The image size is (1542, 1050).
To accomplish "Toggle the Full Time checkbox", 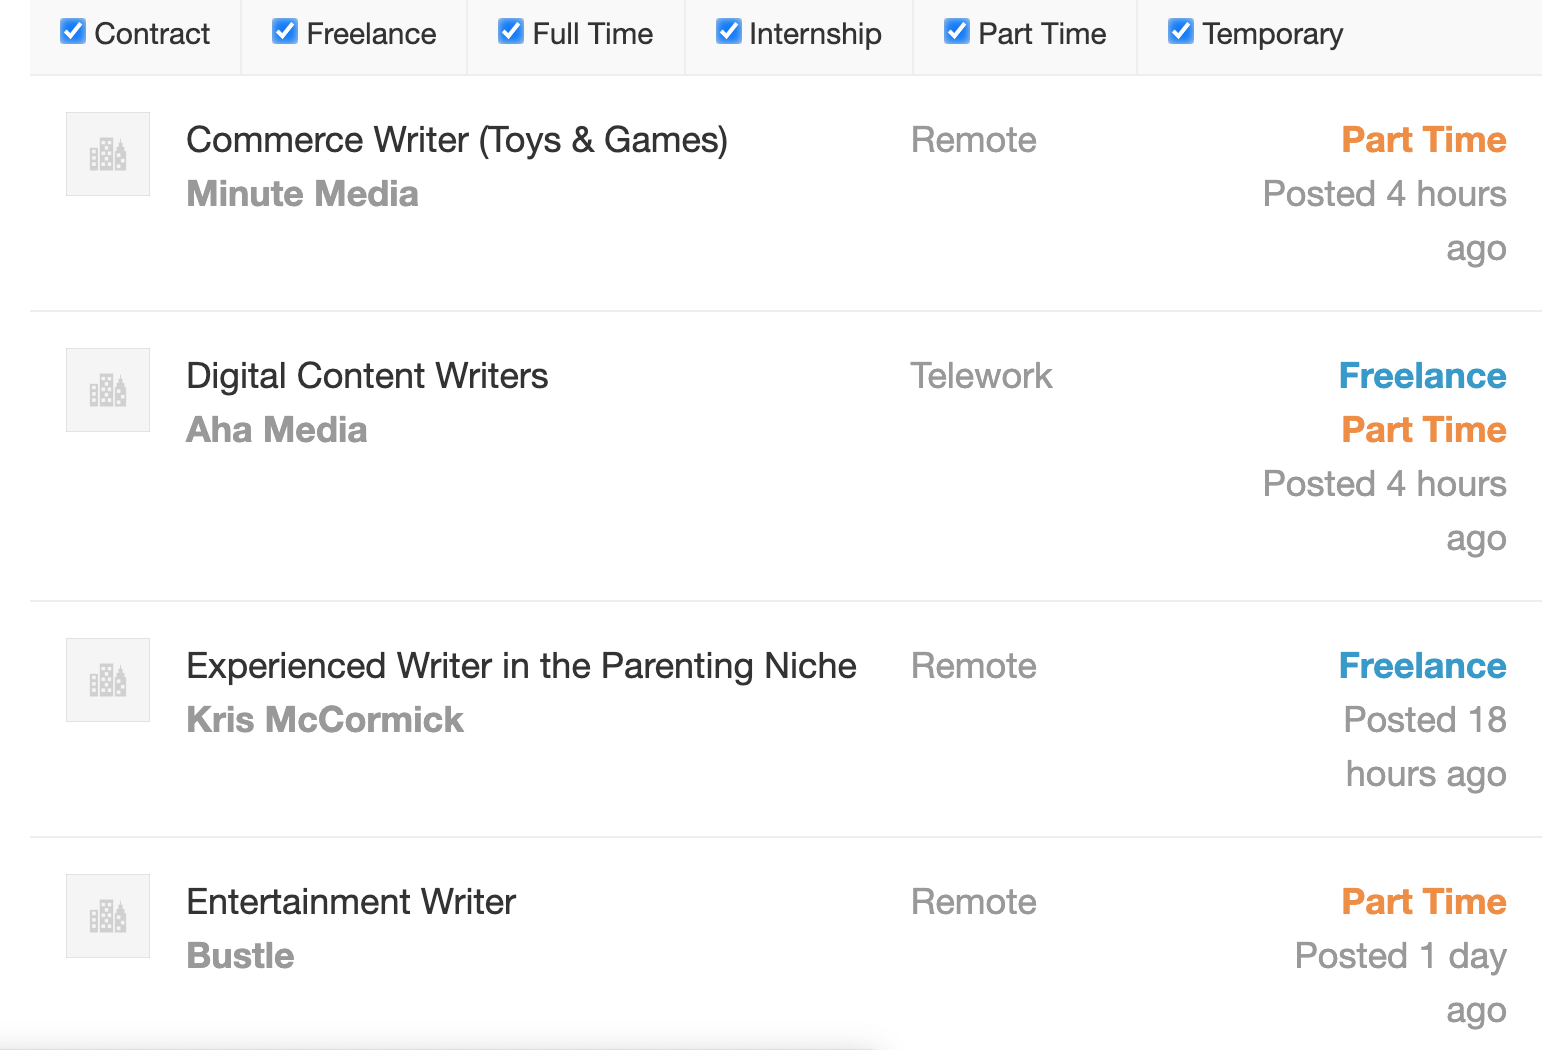I will (x=511, y=32).
